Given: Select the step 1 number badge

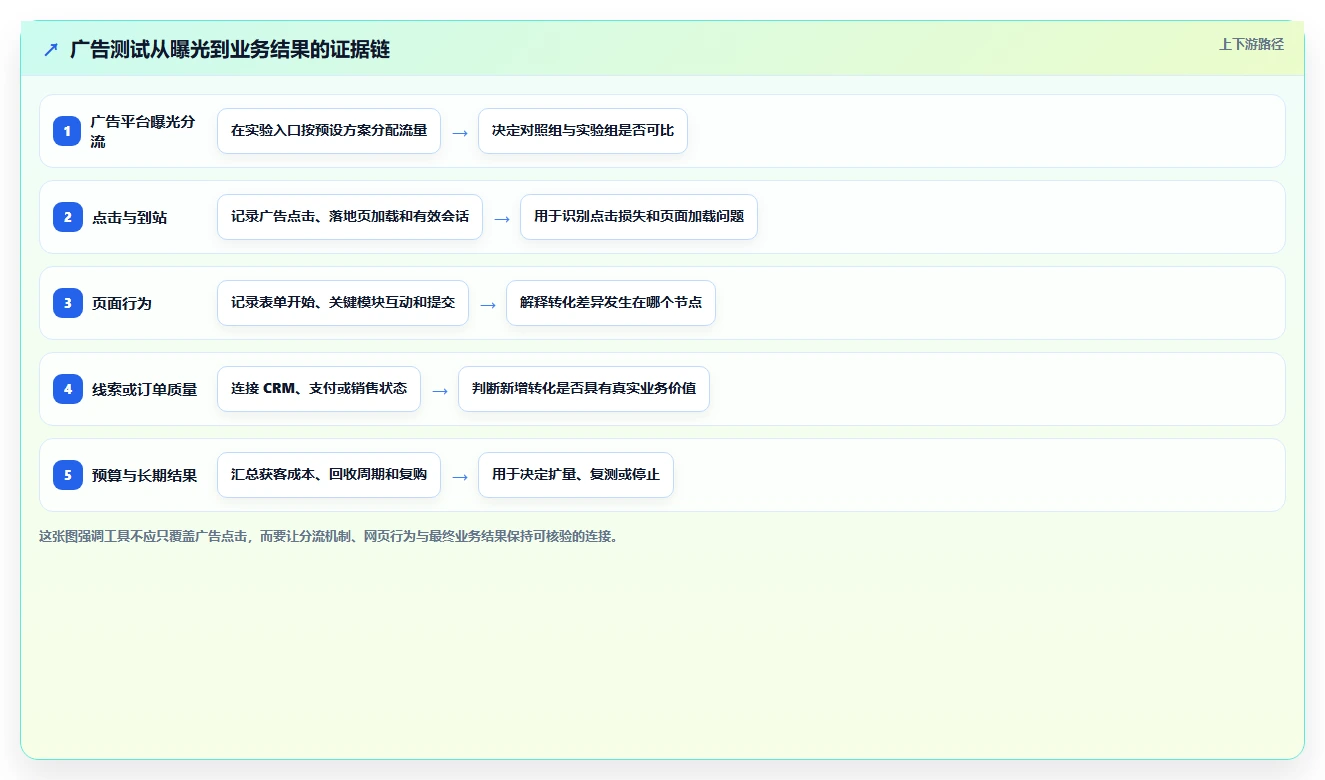Looking at the screenshot, I should 68,131.
